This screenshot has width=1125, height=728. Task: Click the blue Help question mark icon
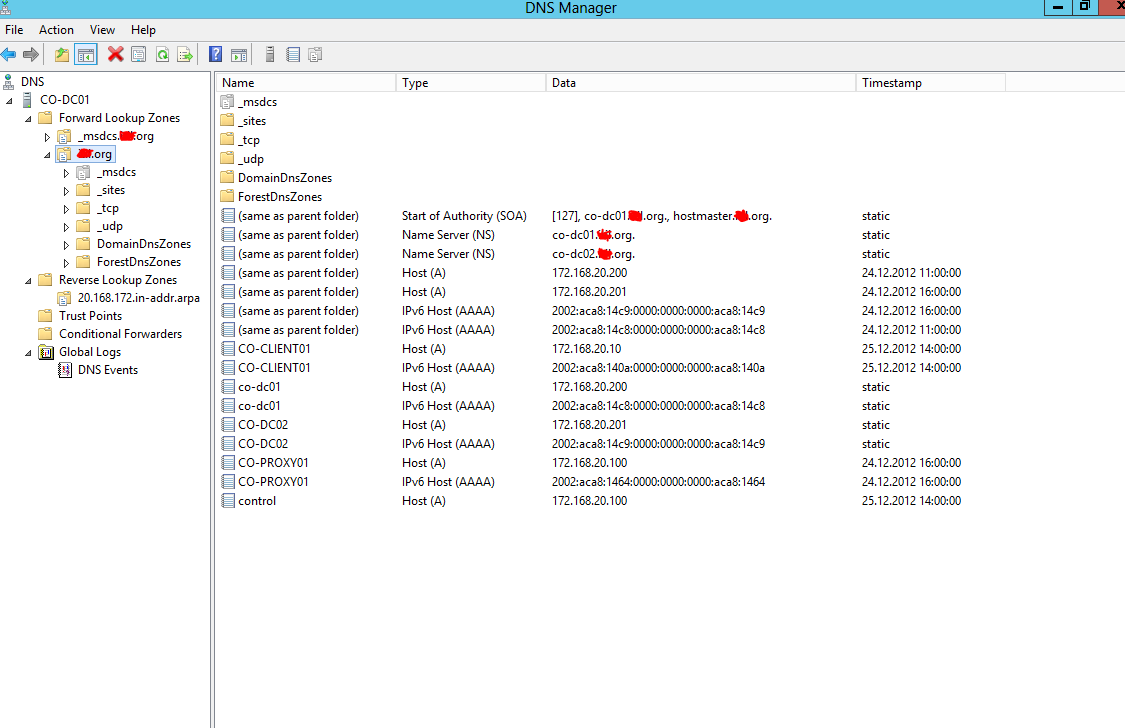[216, 55]
